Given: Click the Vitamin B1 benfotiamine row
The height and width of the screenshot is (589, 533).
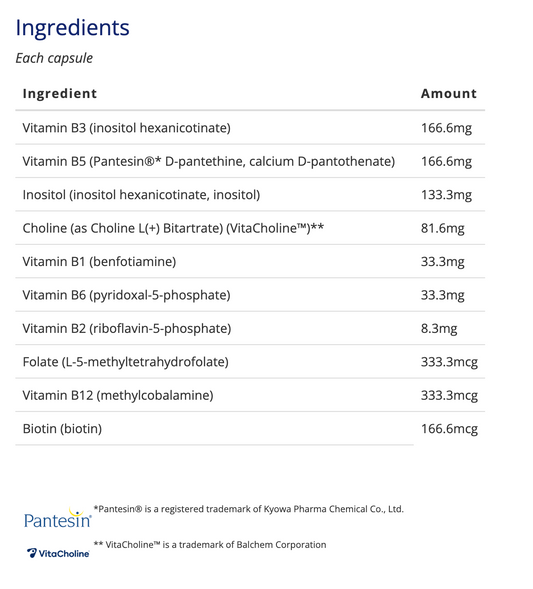Looking at the screenshot, I should [250, 261].
